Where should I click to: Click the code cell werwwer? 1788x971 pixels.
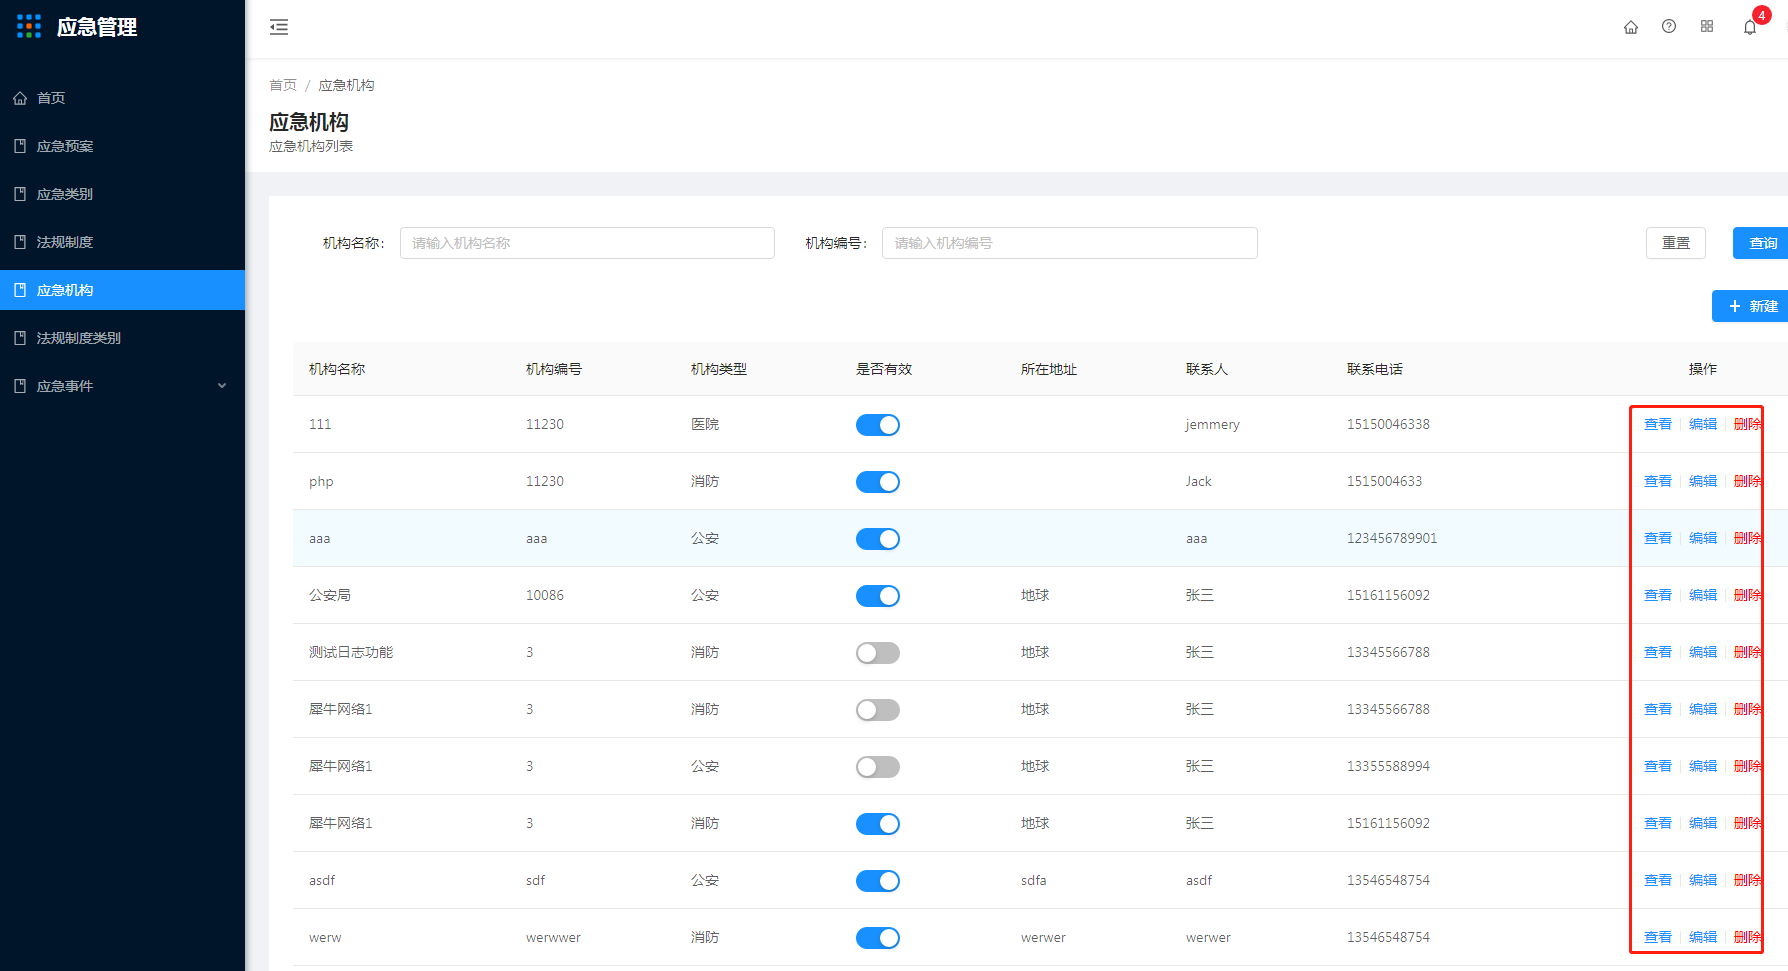tap(553, 937)
